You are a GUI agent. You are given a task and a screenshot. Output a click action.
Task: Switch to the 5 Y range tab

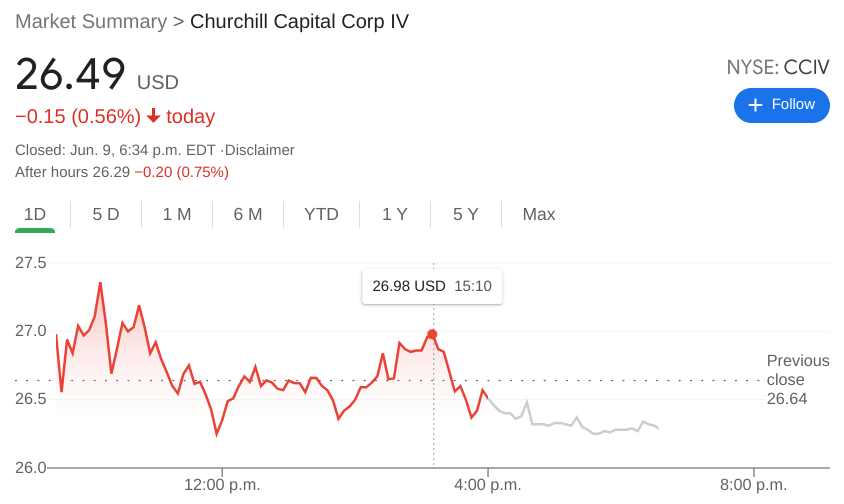click(466, 214)
